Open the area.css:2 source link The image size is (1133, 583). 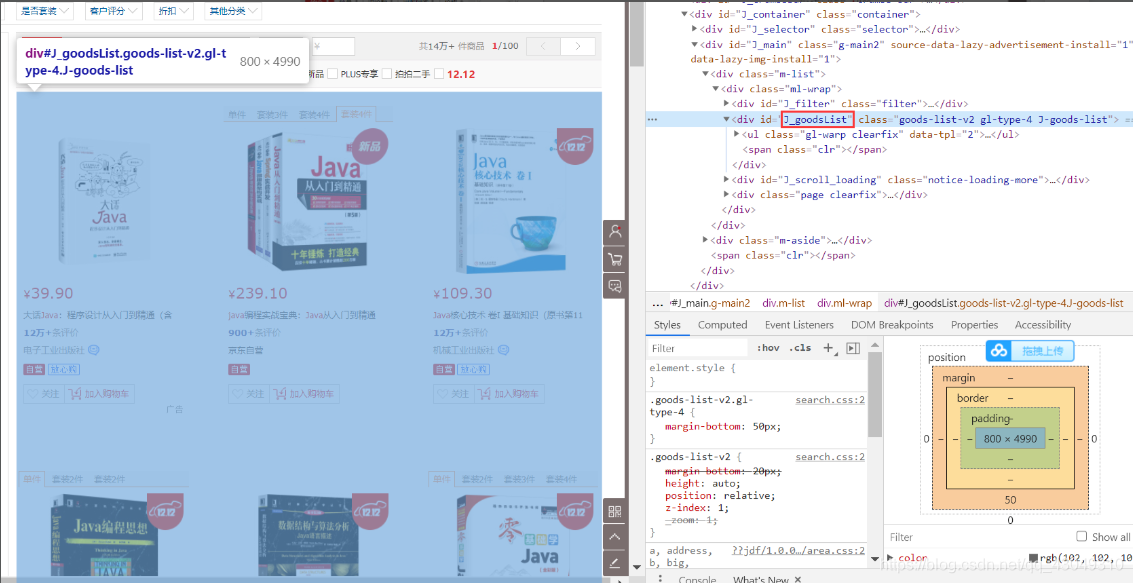pos(798,550)
